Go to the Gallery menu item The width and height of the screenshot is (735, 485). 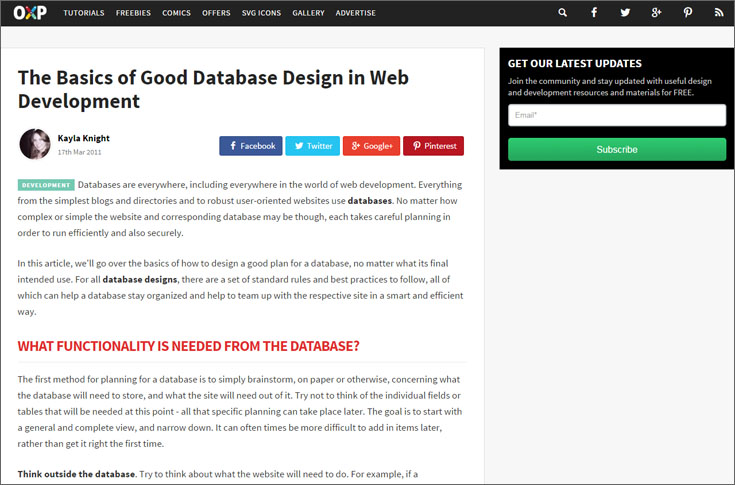tap(308, 13)
